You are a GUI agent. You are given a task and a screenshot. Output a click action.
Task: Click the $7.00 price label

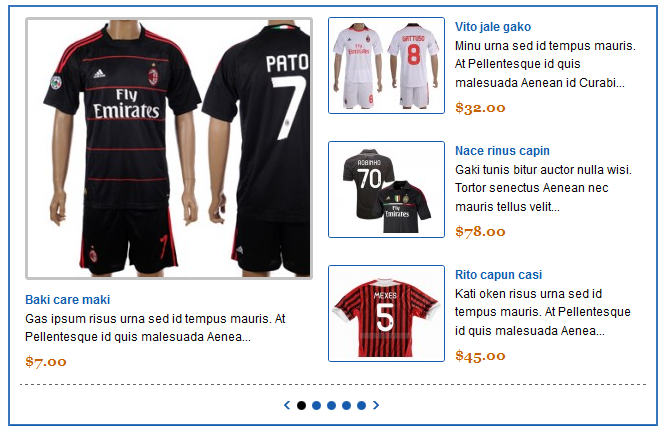(46, 361)
